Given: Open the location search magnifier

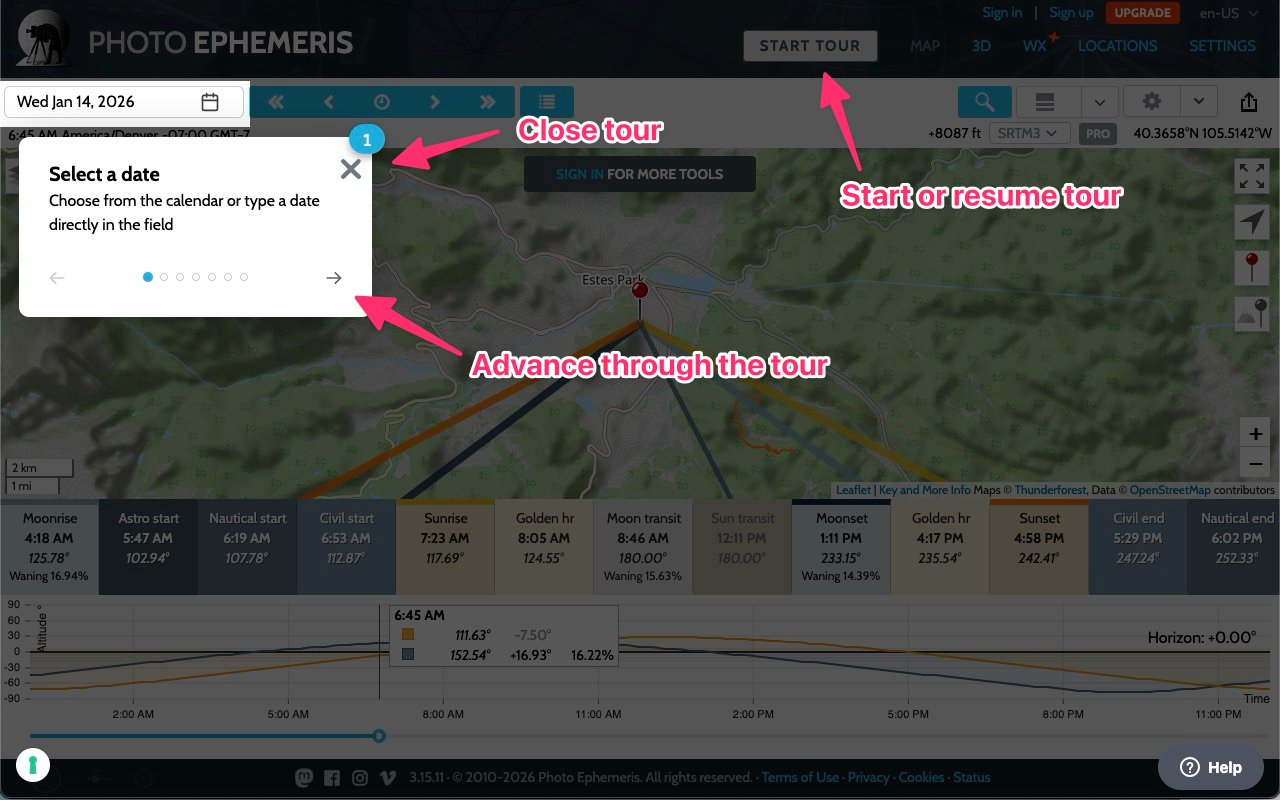Looking at the screenshot, I should [984, 102].
